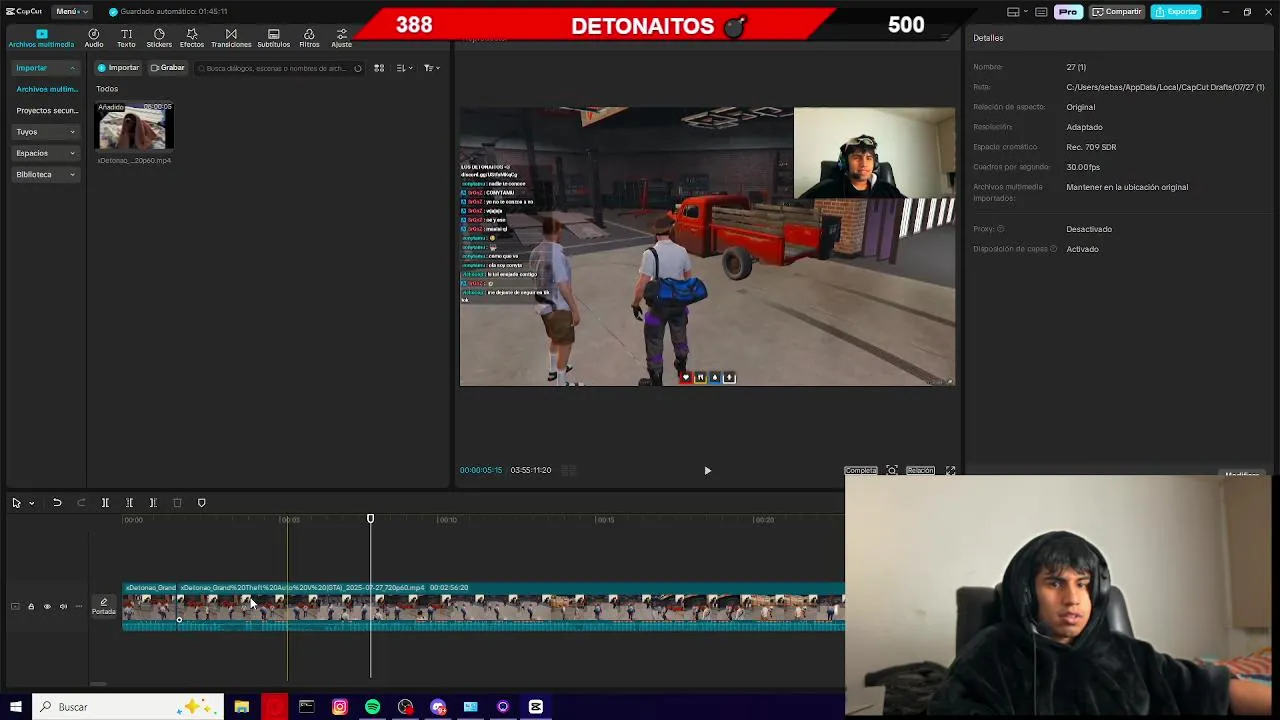Focus the media search field
Screen dimensions: 1280x720
(x=277, y=68)
